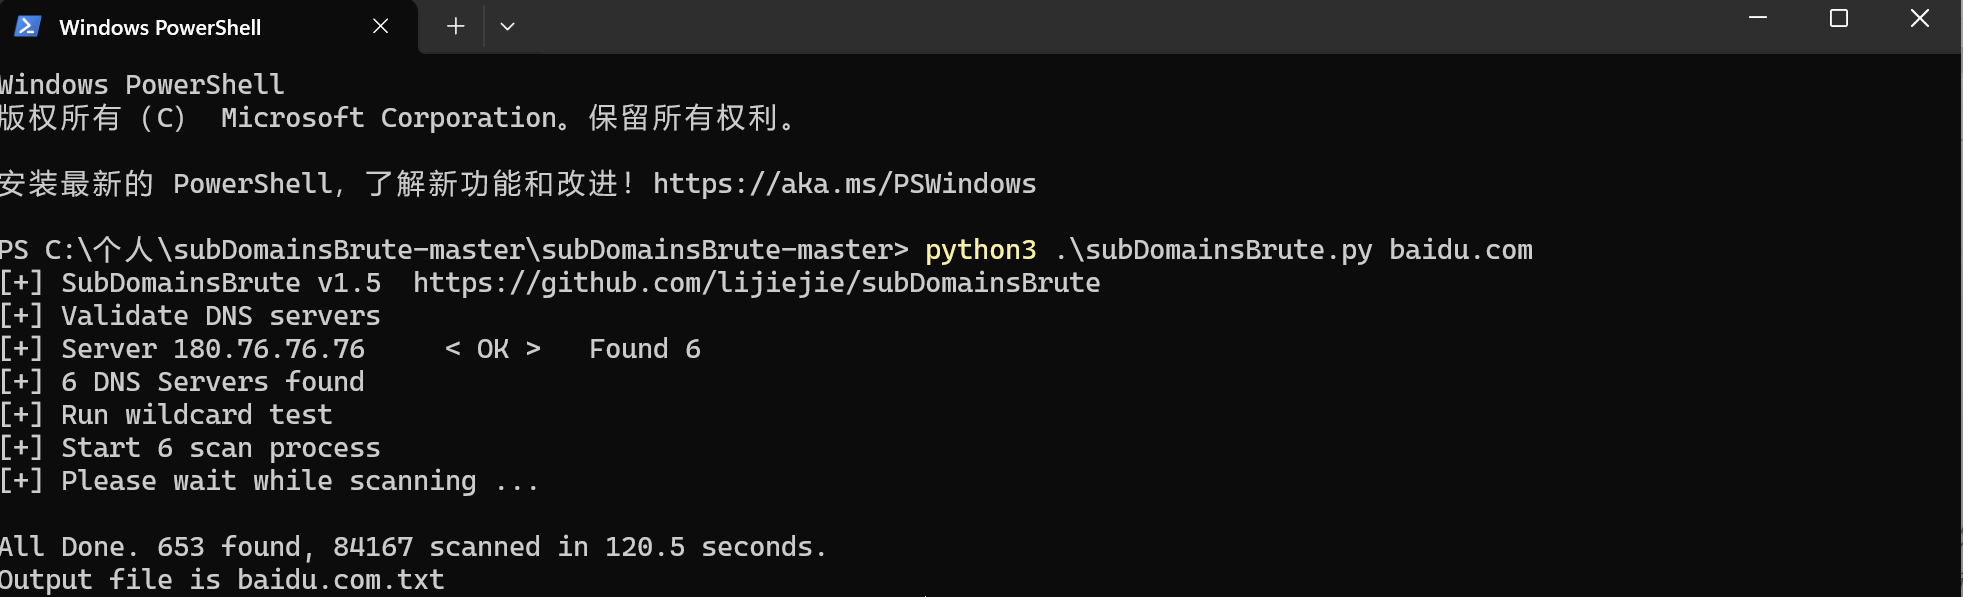Click the python3 command text

pyautogui.click(x=980, y=249)
